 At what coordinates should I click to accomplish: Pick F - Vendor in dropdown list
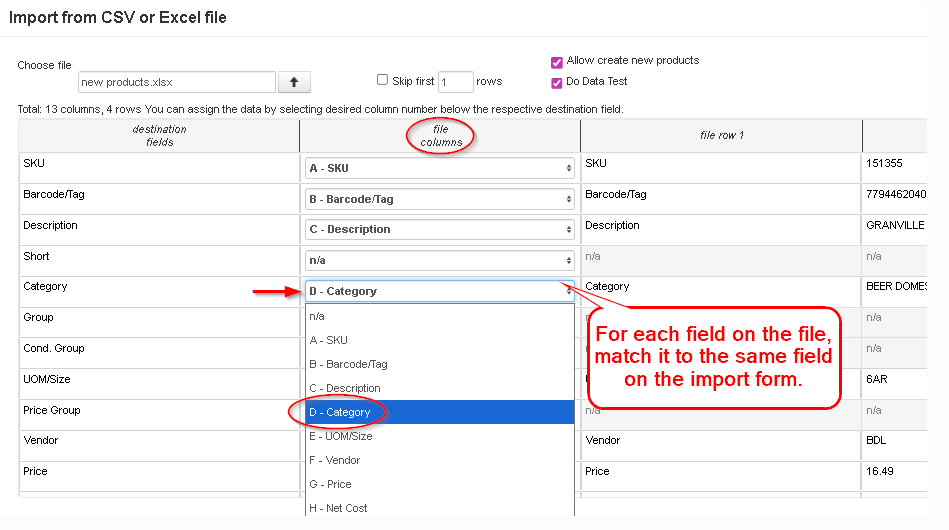coord(439,460)
